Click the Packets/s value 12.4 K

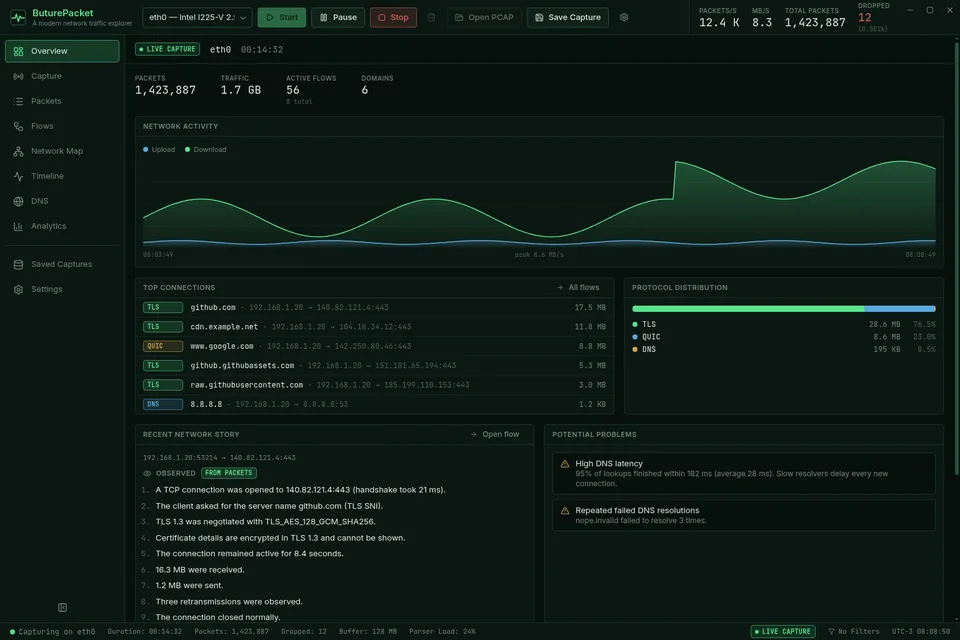(719, 23)
